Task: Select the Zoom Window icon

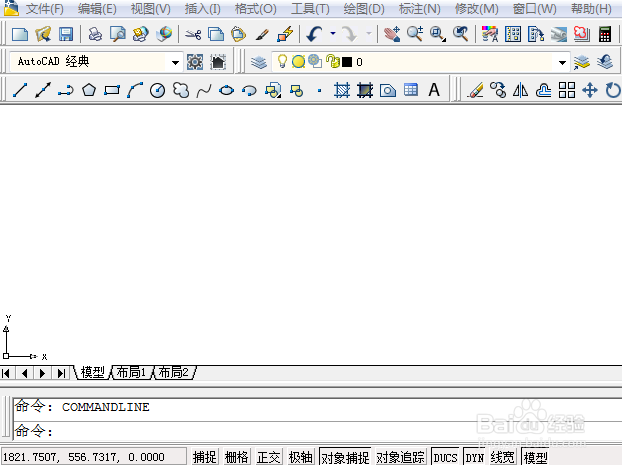Action: (438, 34)
